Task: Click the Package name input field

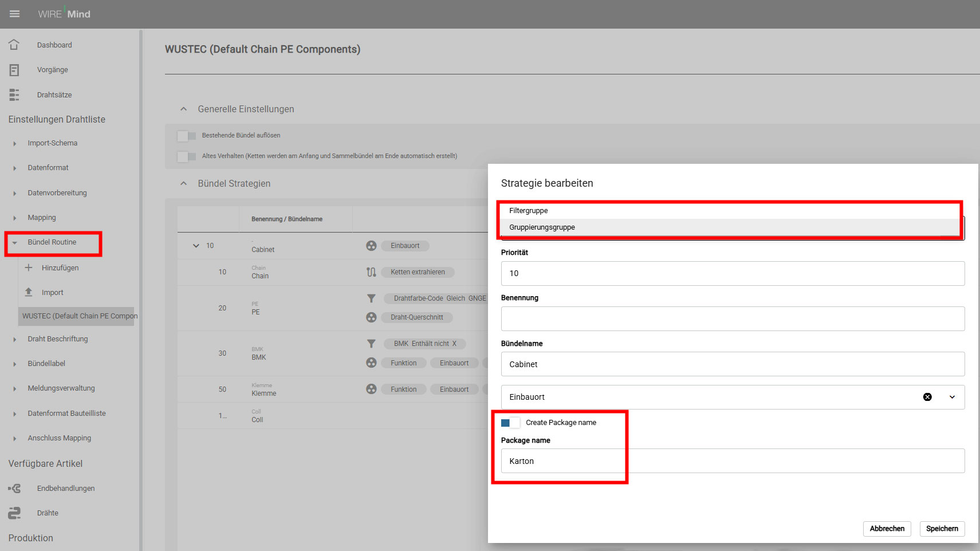Action: pyautogui.click(x=732, y=461)
